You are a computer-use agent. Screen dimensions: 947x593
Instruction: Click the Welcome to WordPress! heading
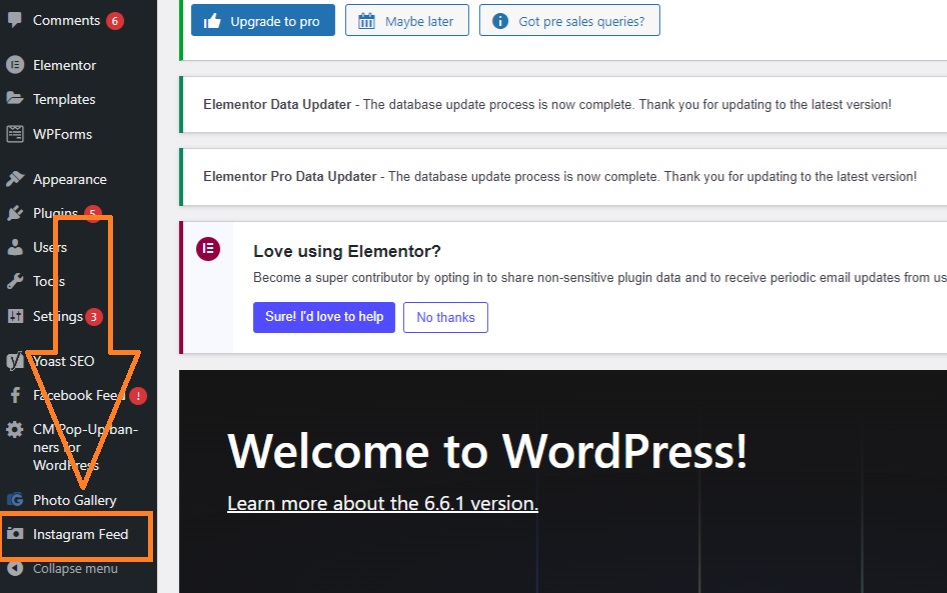coord(487,450)
